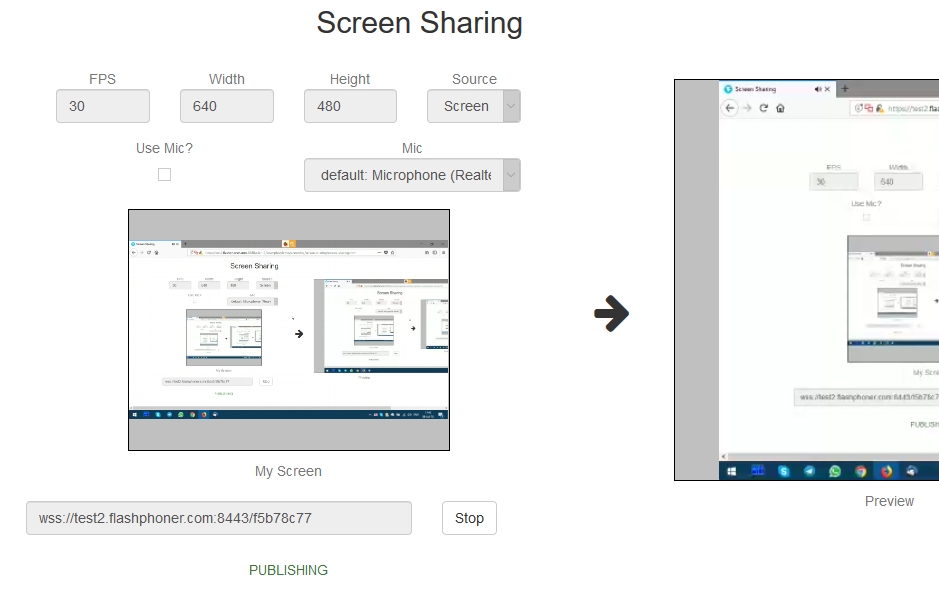Click the FPS input field
The image size is (939, 592).
103,106
